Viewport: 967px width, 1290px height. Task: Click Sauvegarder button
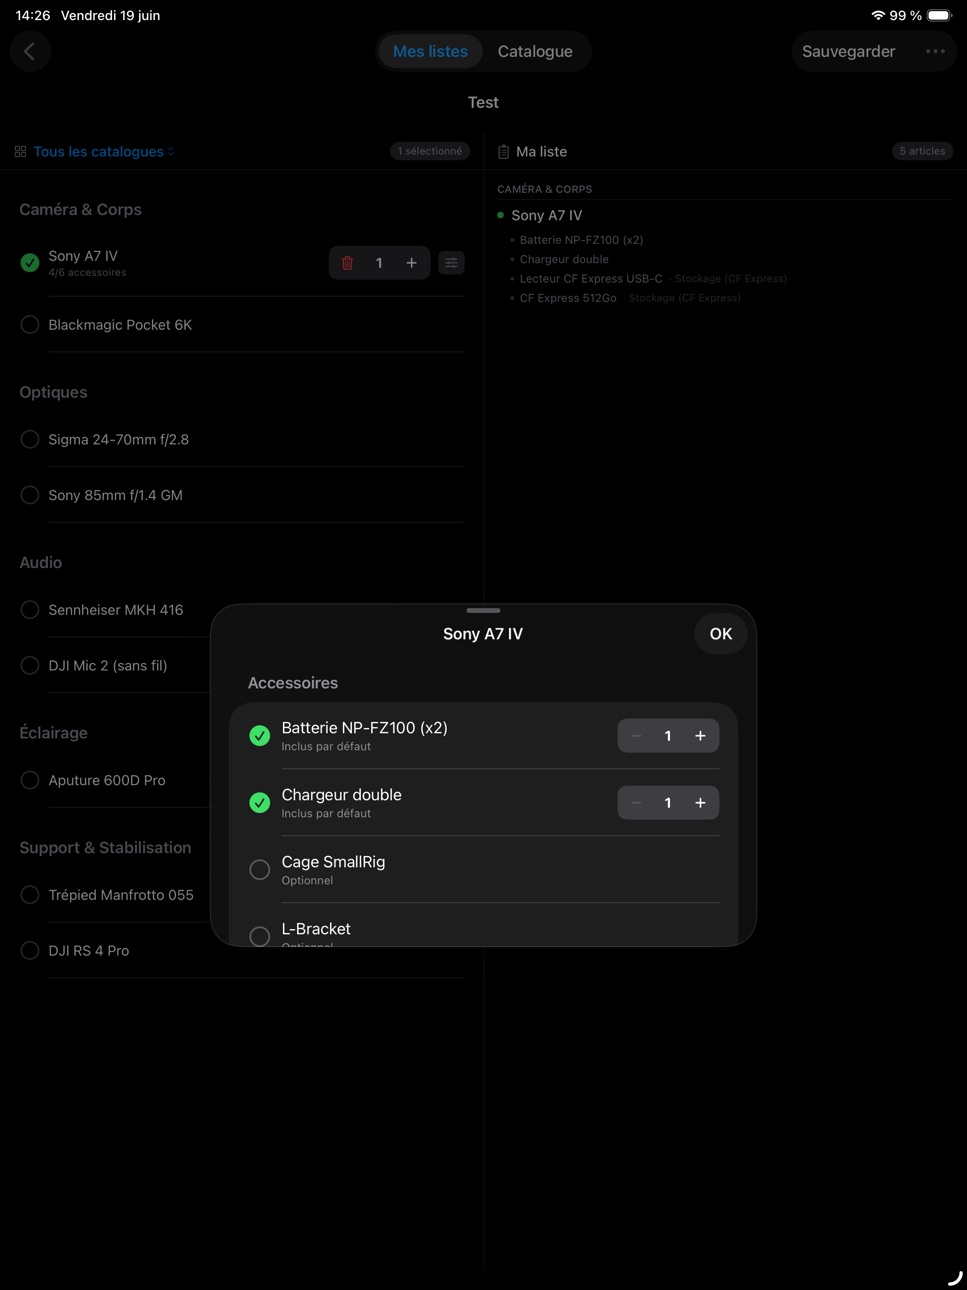pos(848,51)
